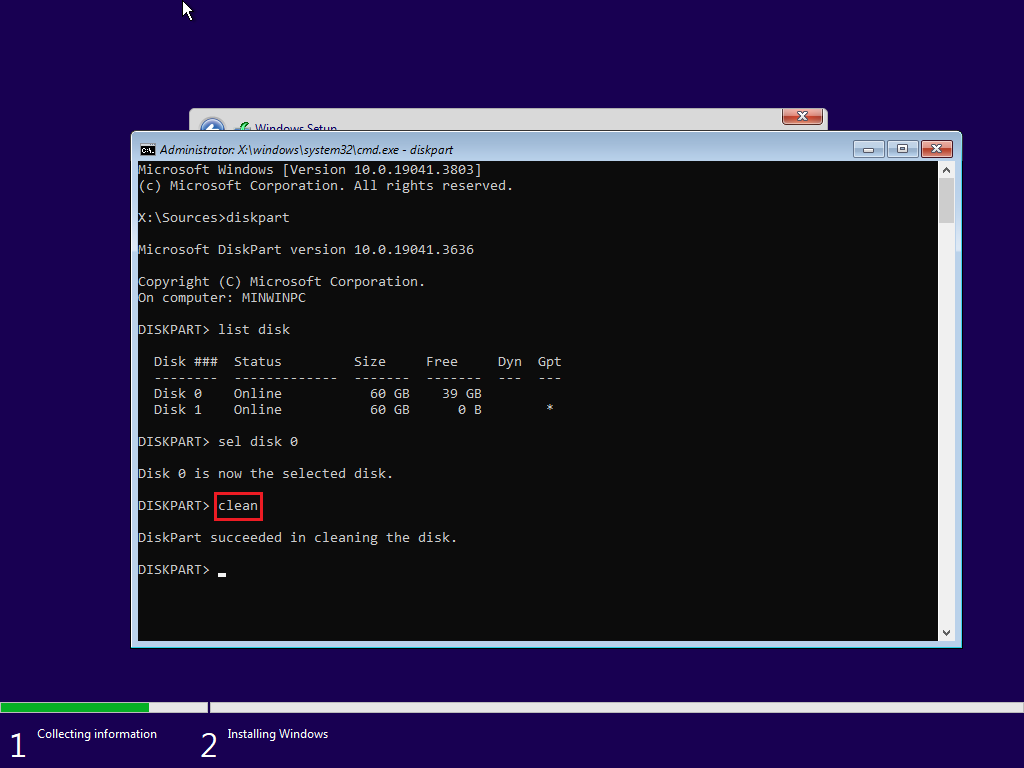Click the 'list disk' command text
This screenshot has width=1024, height=768.
coord(254,330)
